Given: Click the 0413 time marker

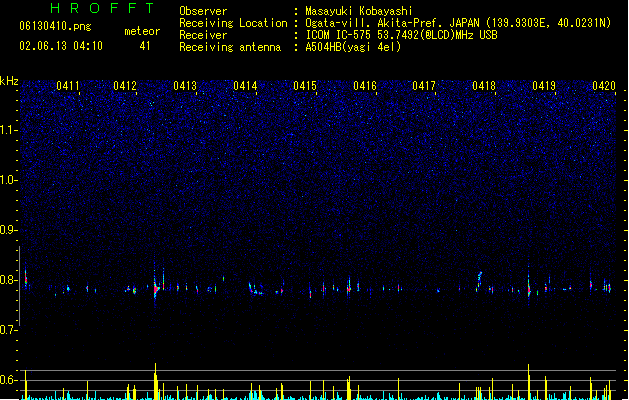Looking at the screenshot, I should (185, 86).
